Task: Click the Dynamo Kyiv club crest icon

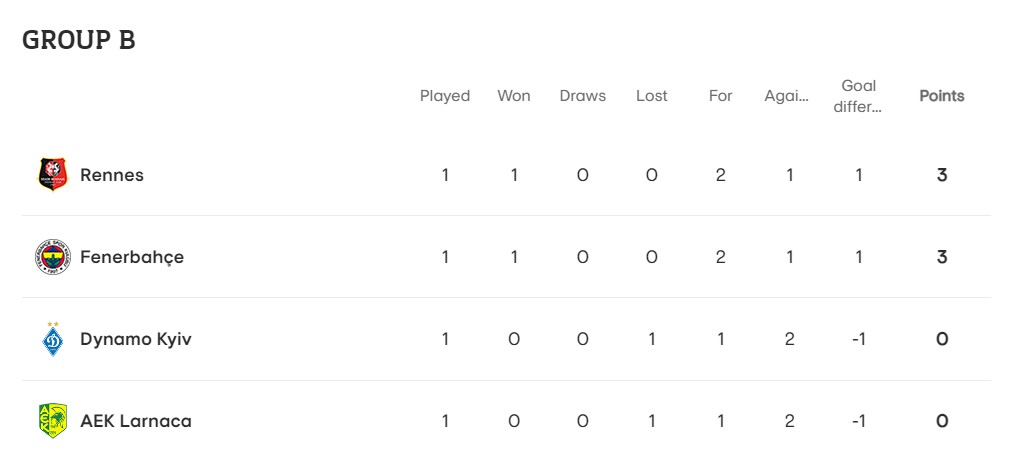Action: (x=52, y=339)
